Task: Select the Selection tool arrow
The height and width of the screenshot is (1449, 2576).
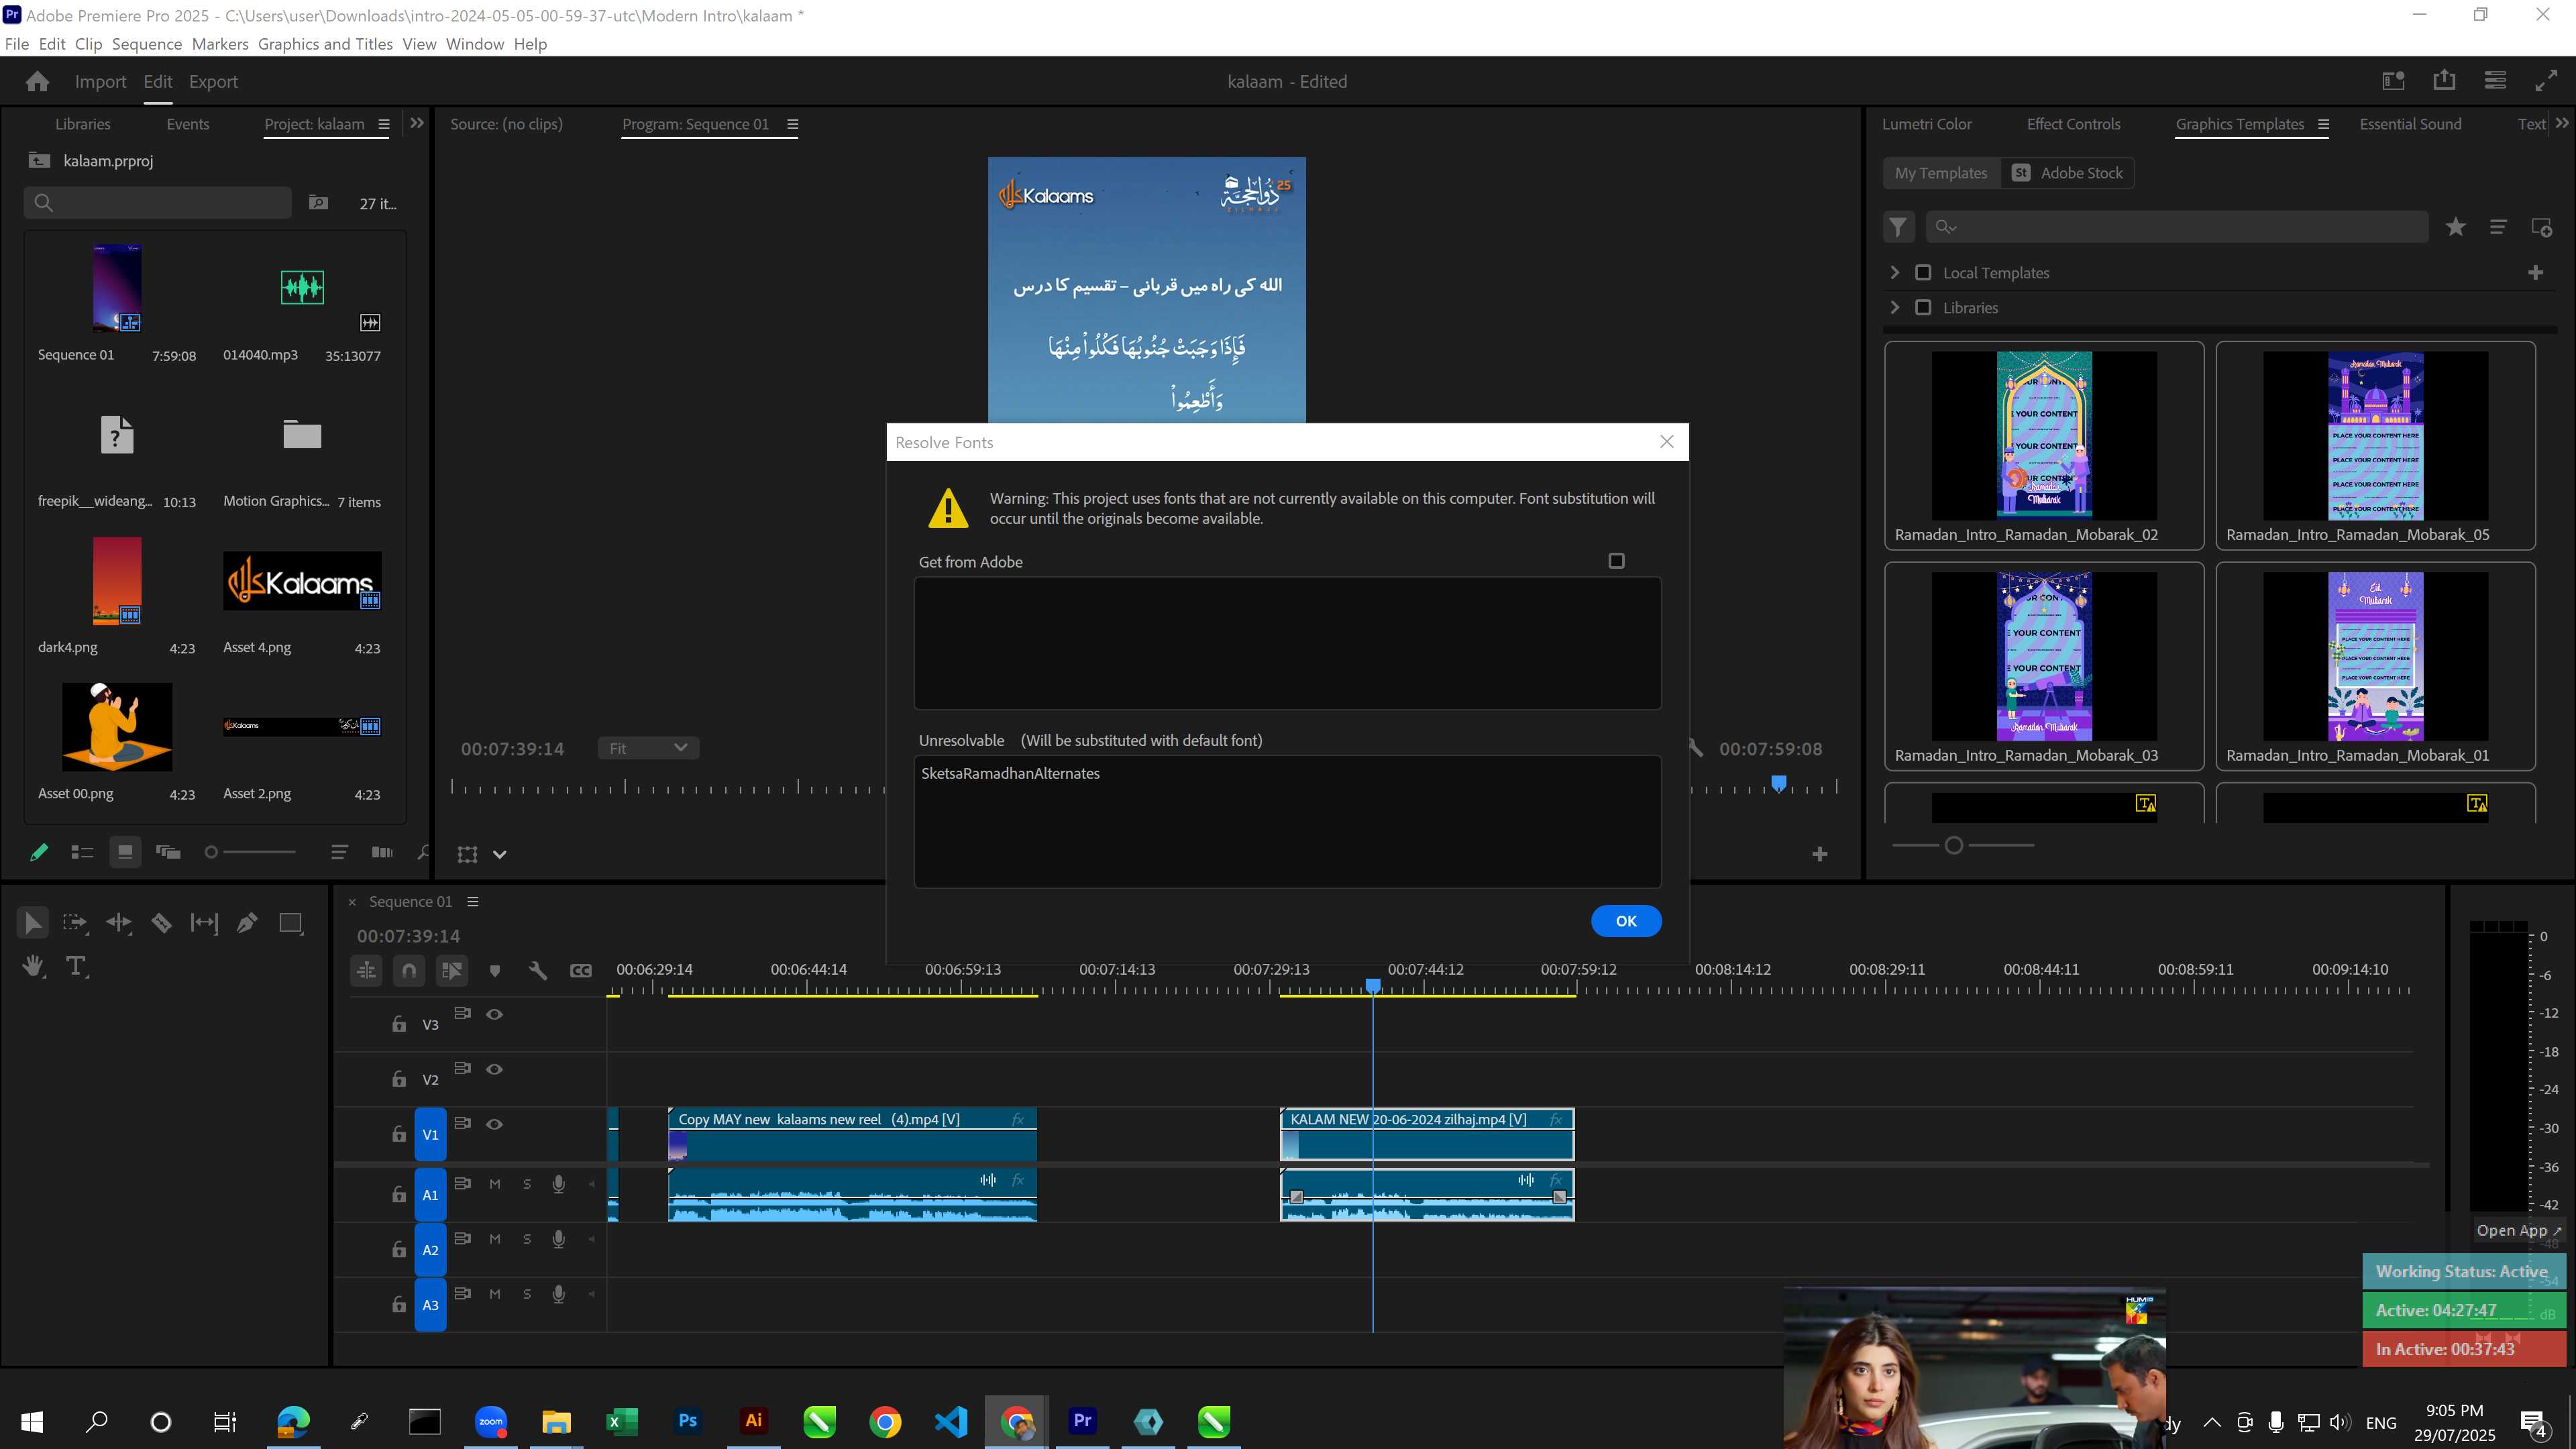Action: [32, 922]
